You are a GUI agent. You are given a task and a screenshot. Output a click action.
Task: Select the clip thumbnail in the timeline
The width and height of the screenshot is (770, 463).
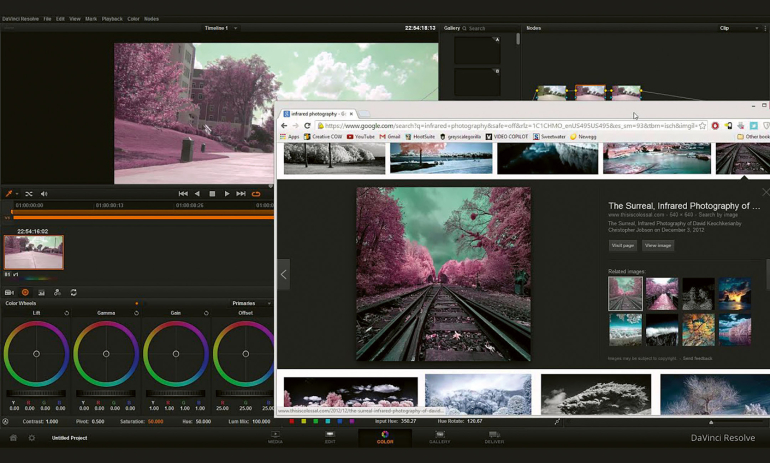click(x=34, y=252)
